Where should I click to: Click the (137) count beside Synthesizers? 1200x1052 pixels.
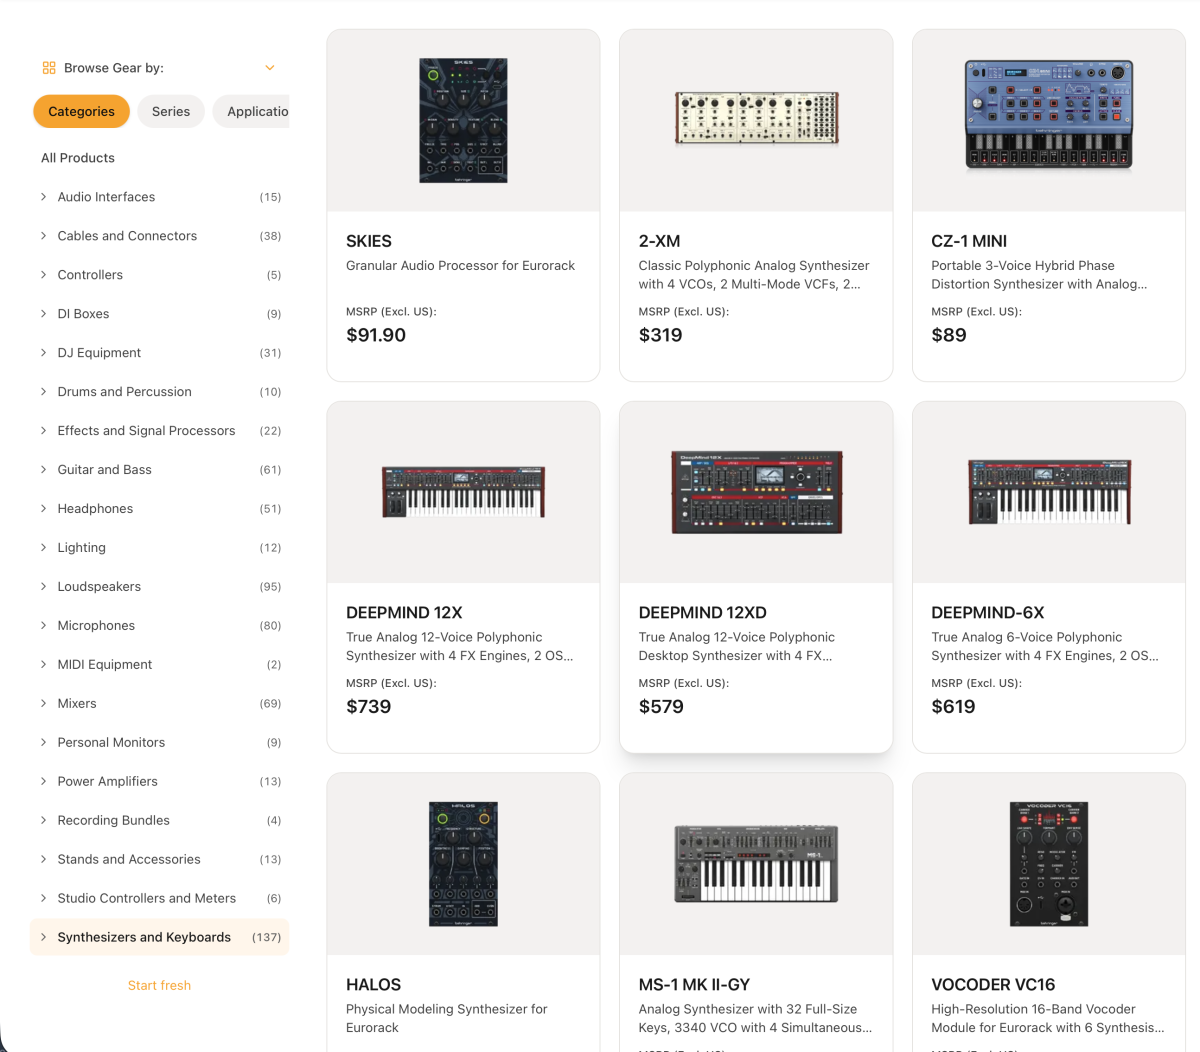266,938
